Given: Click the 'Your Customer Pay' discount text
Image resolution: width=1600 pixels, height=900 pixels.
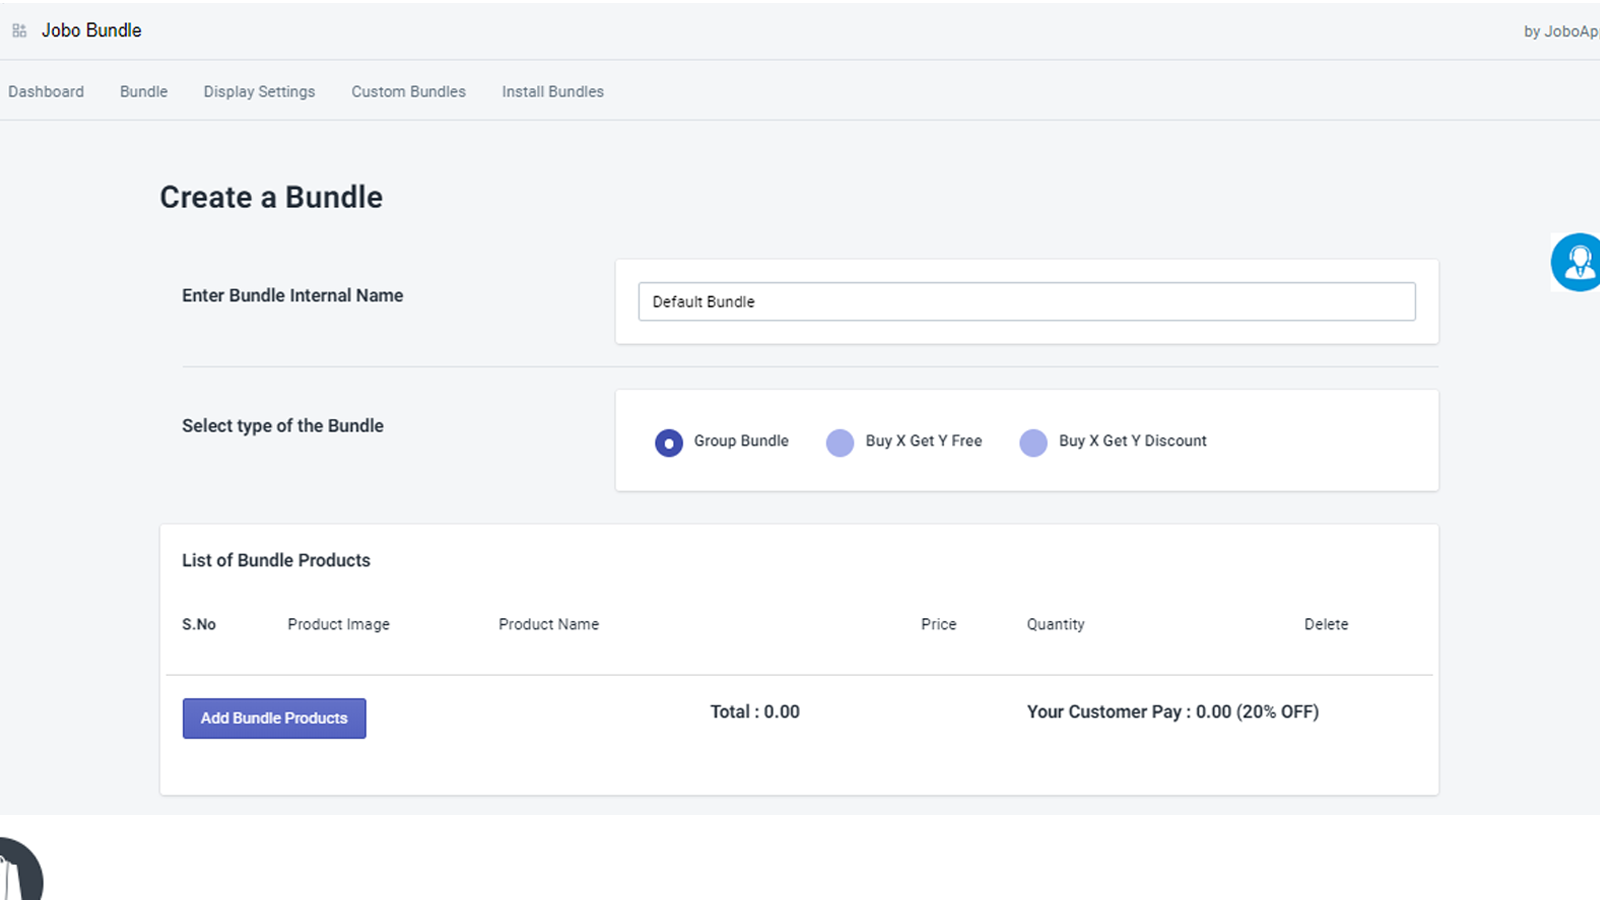Looking at the screenshot, I should [1172, 711].
